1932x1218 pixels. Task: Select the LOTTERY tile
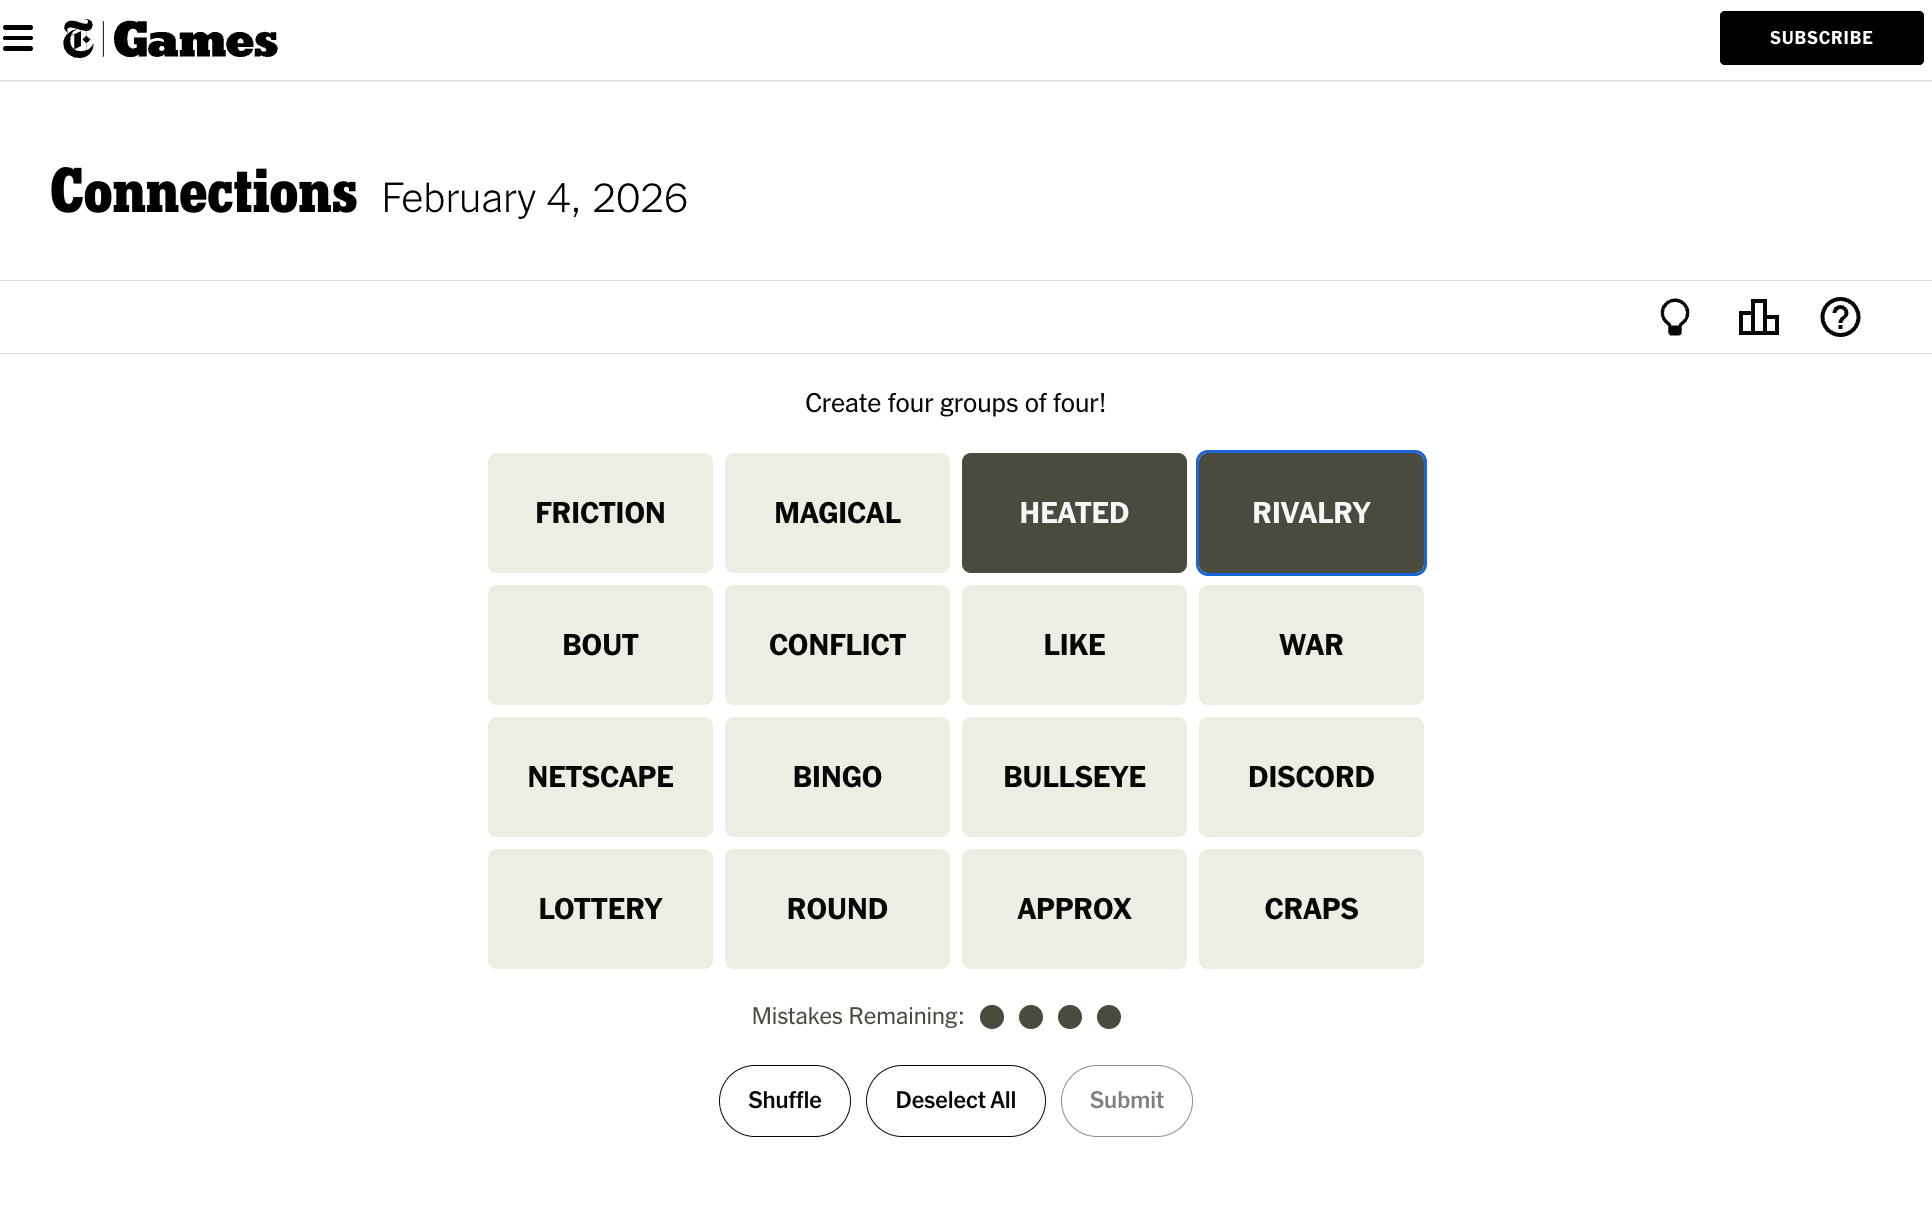click(x=600, y=909)
